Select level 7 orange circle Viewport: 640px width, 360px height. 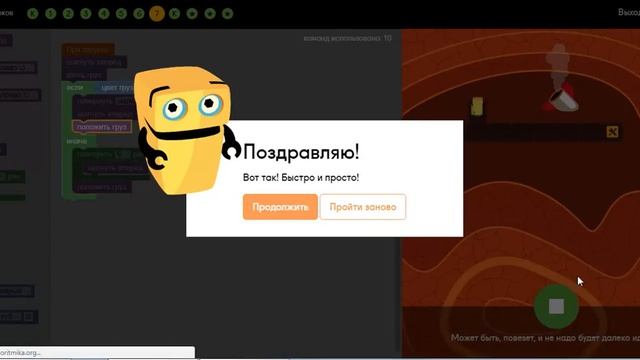[157, 13]
